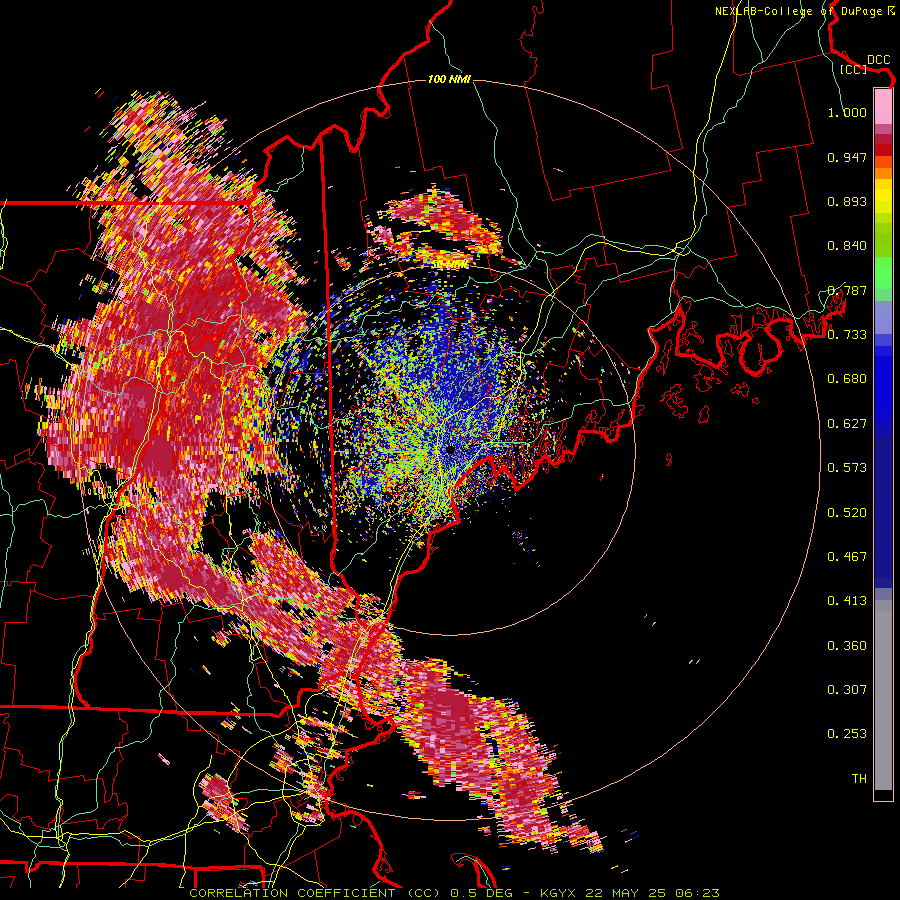This screenshot has height=900, width=900.
Task: Click the 0.893 scale value
Action: (x=847, y=201)
